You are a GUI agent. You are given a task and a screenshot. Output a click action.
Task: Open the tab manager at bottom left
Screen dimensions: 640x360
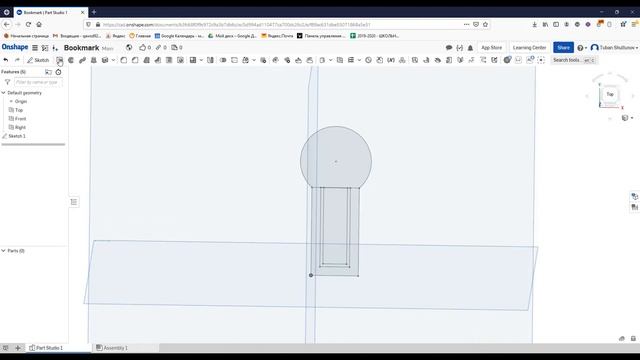tap(6, 348)
